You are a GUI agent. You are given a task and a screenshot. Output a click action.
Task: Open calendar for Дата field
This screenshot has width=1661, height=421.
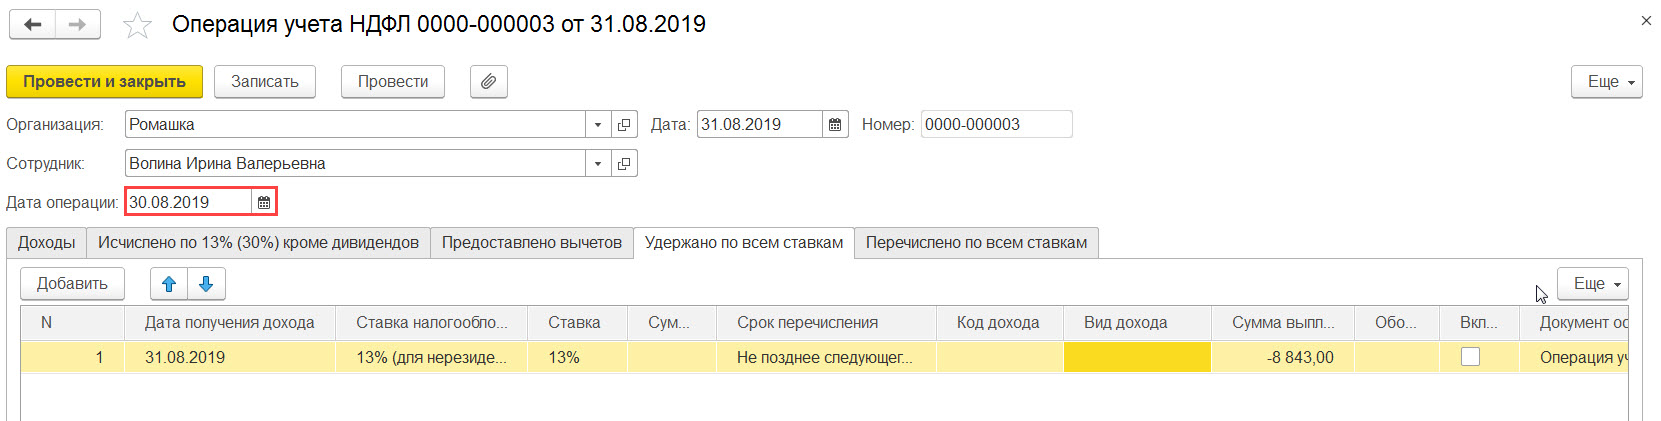click(x=835, y=125)
